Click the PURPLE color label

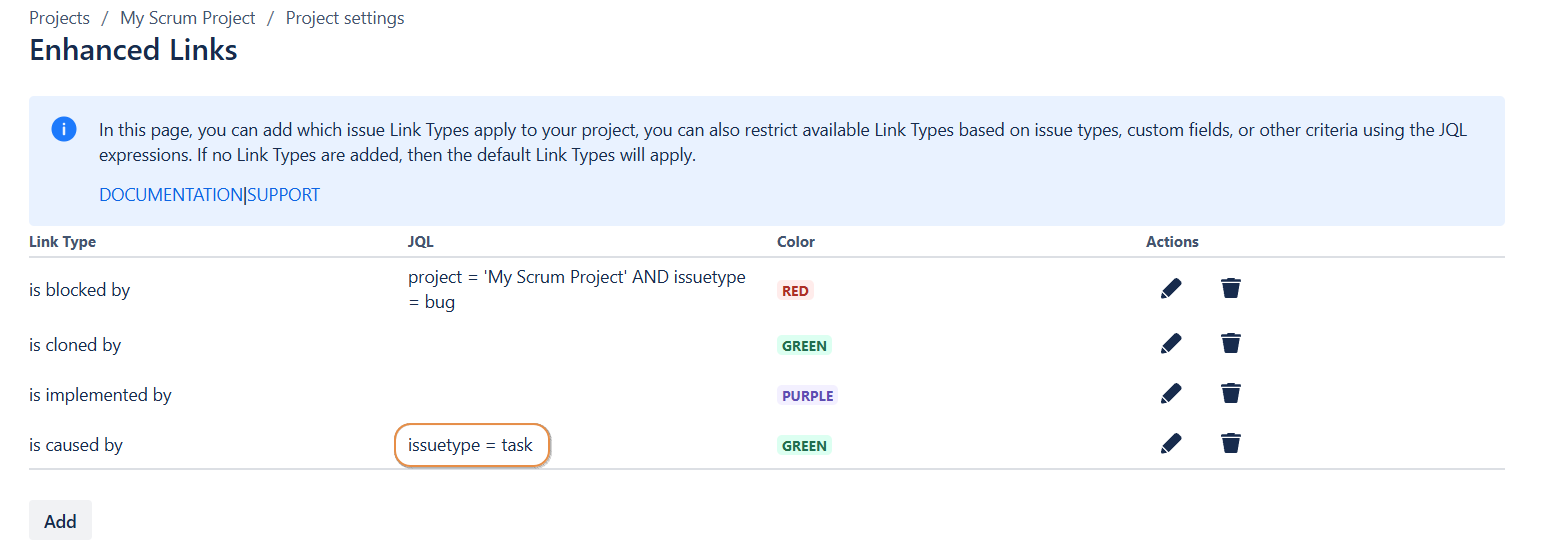807,396
